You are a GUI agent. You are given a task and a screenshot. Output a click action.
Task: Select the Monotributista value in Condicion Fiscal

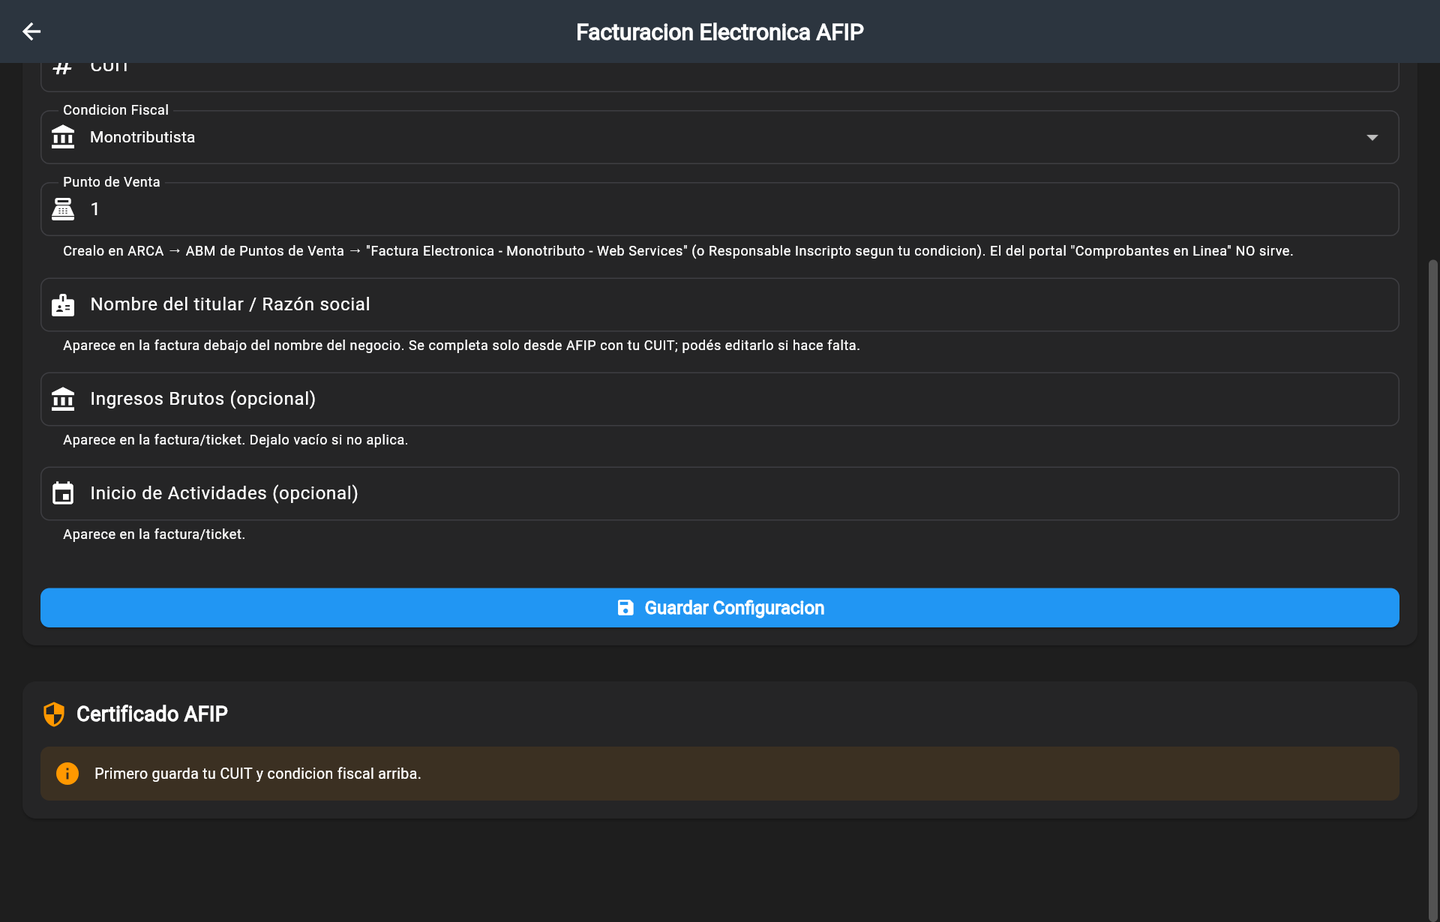click(142, 137)
